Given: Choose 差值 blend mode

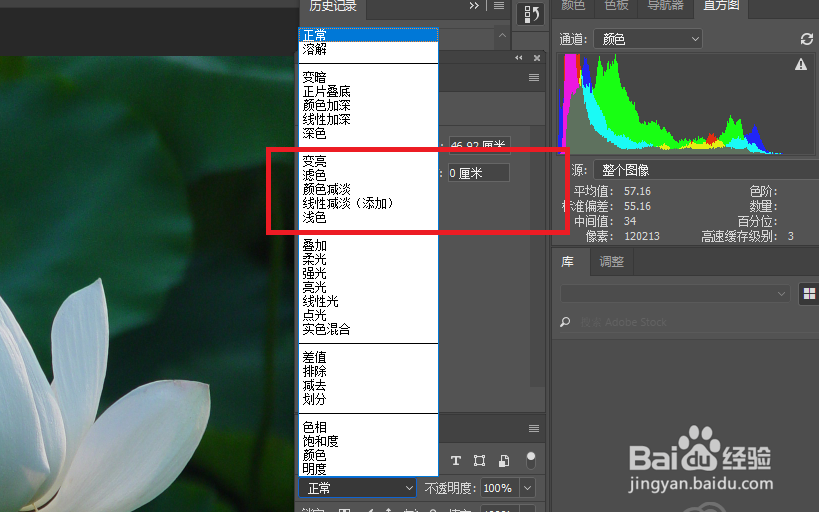Looking at the screenshot, I should point(368,357).
